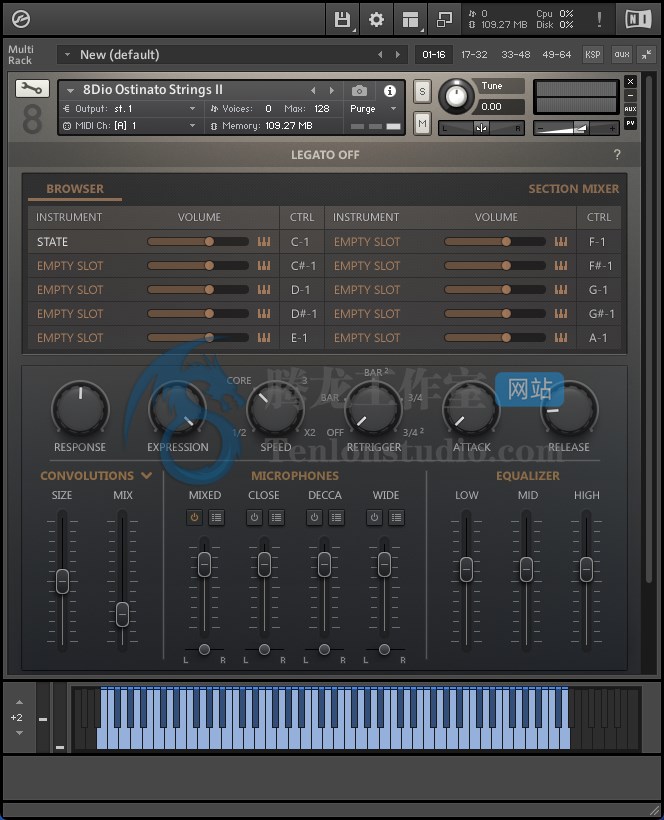Click the Kontakt logo icon
The image size is (664, 820).
(x=21, y=19)
